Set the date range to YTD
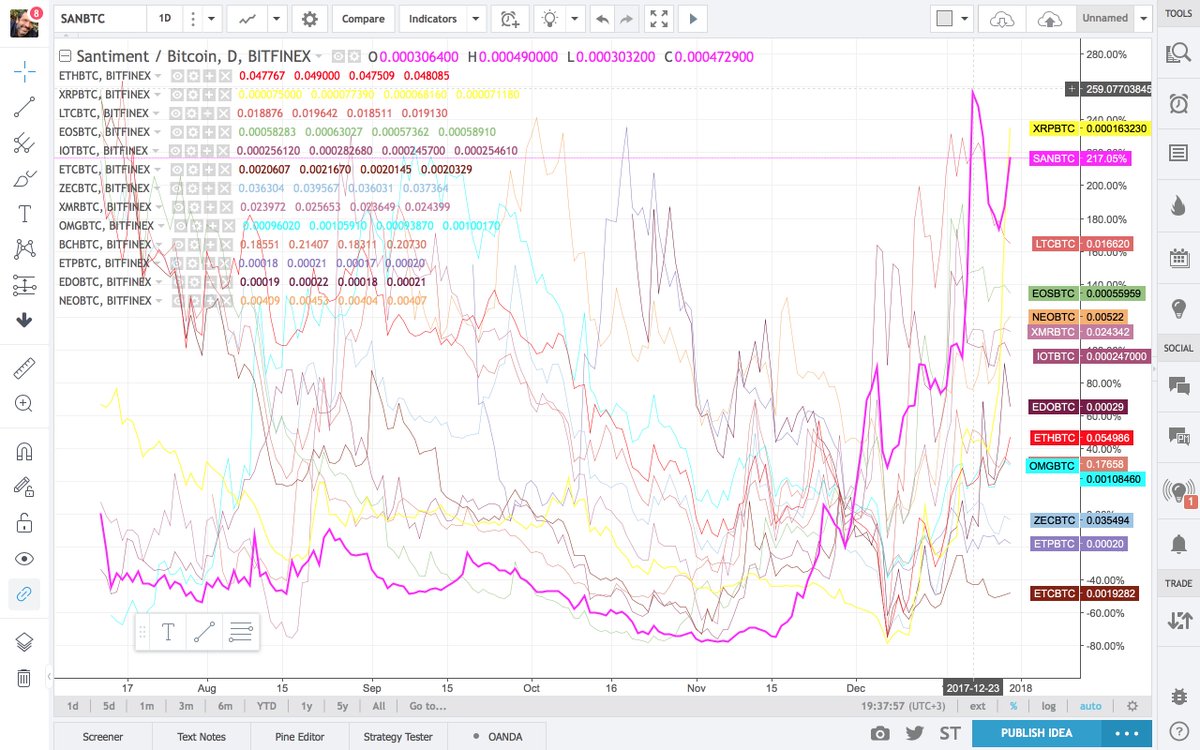Screen dimensions: 1200x750 coord(267,706)
